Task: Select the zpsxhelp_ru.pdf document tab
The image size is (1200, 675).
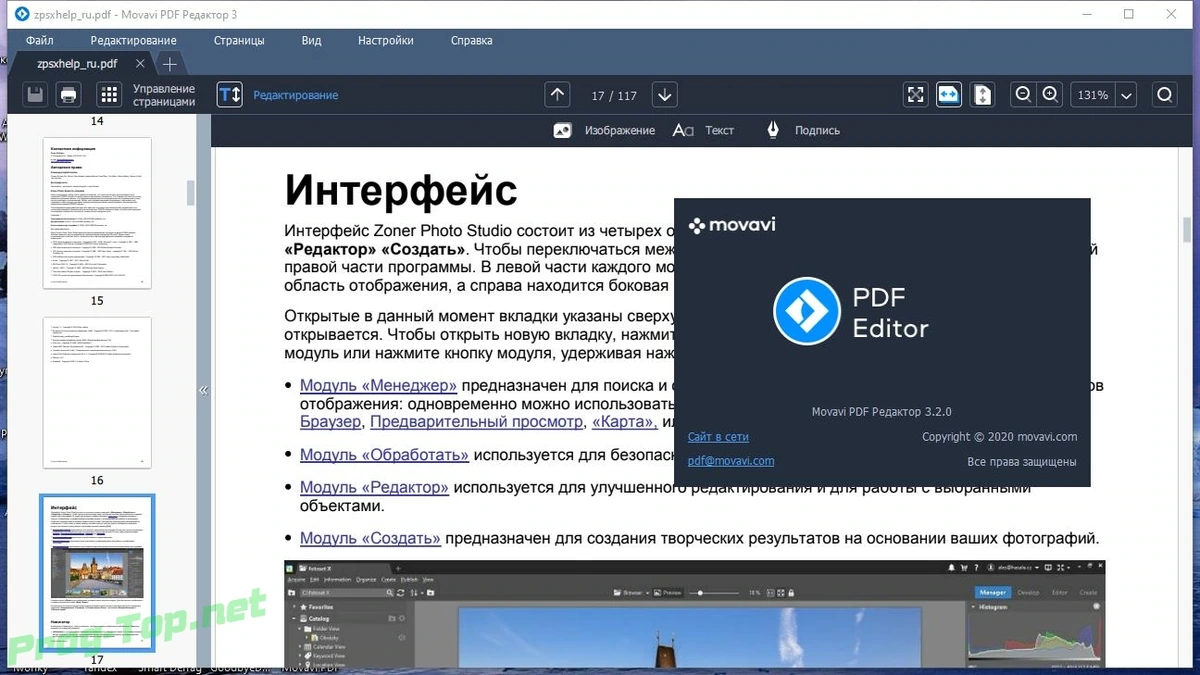Action: click(x=77, y=64)
